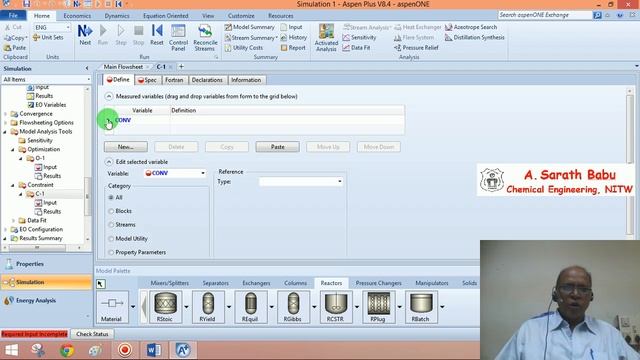Open Azeotrope Search
The width and height of the screenshot is (640, 360).
coord(471,27)
